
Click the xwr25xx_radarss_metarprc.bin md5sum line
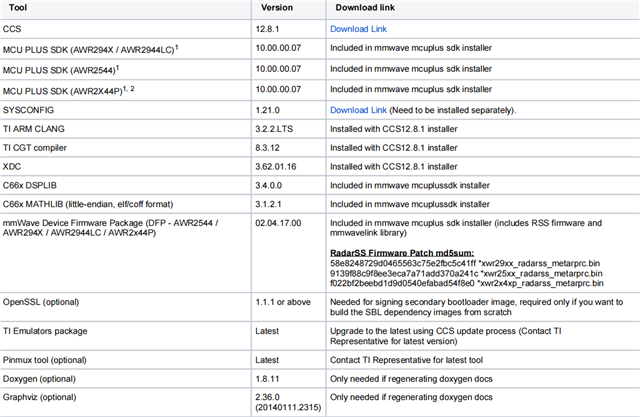click(x=466, y=273)
